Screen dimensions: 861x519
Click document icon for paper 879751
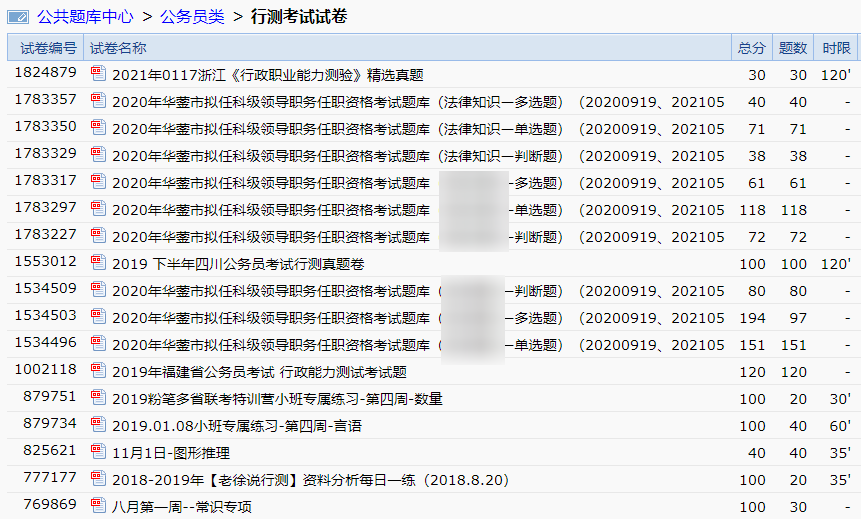(x=98, y=397)
